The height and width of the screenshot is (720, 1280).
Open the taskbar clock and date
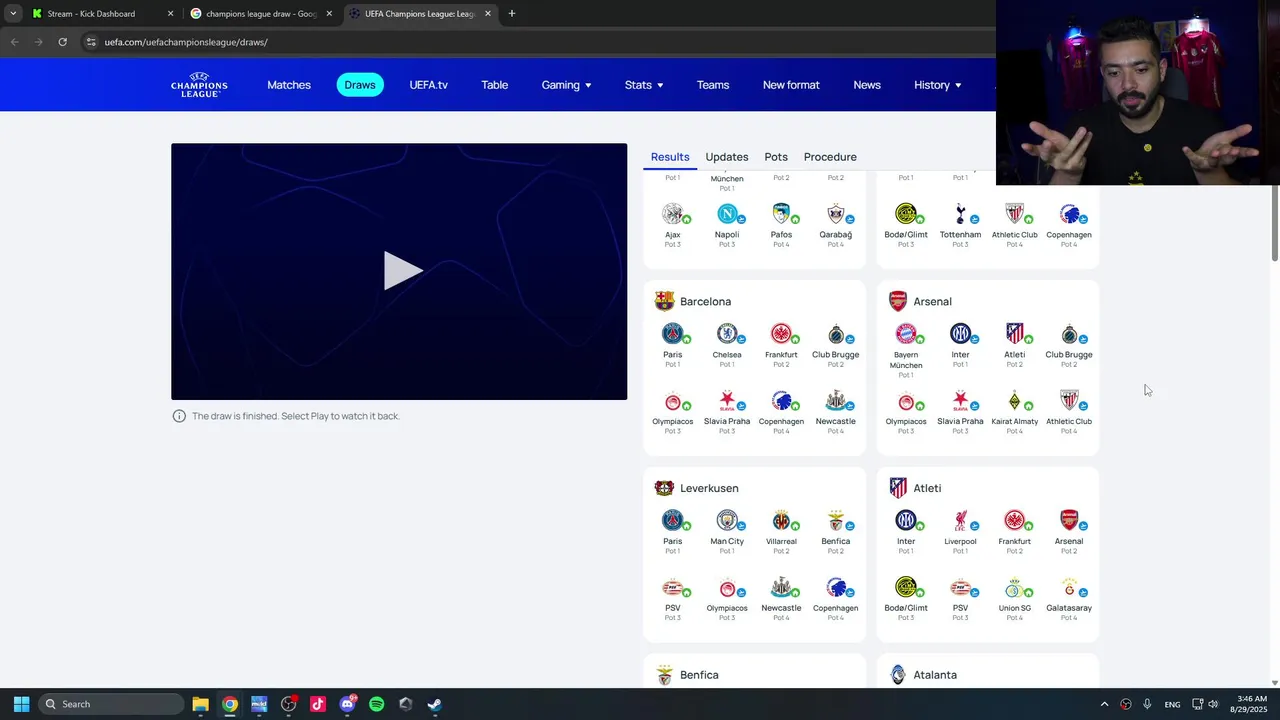tap(1251, 704)
